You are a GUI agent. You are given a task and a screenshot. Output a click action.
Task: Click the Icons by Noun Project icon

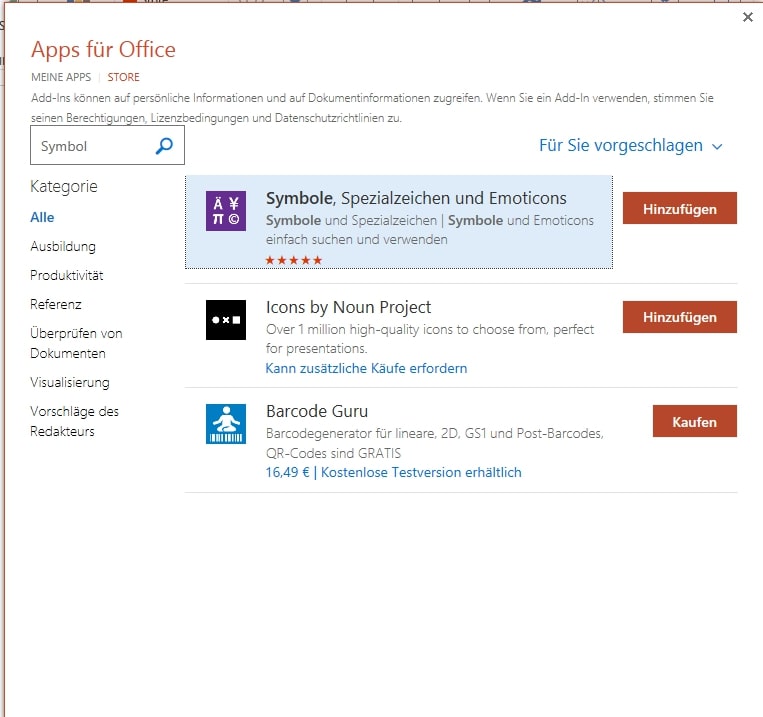[x=225, y=319]
